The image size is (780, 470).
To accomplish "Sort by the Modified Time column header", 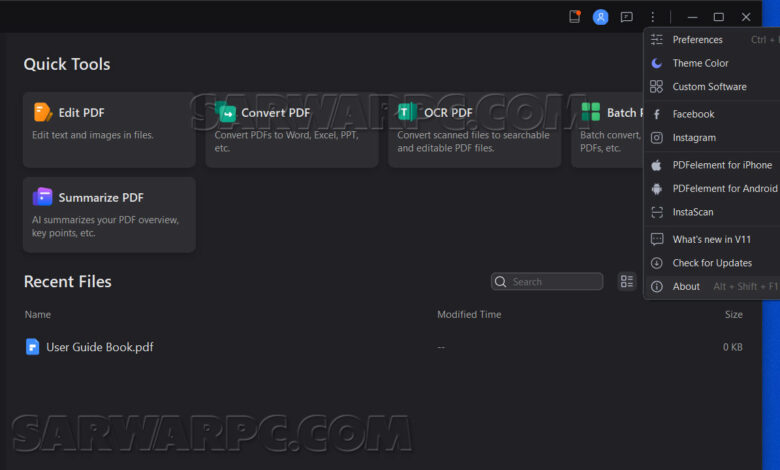I will (x=469, y=314).
